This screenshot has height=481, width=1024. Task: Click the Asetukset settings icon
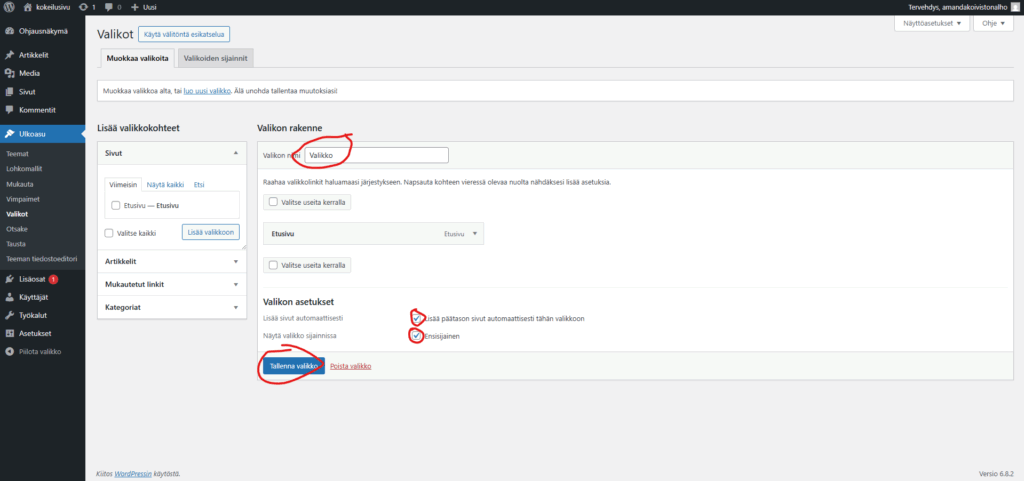(x=10, y=333)
